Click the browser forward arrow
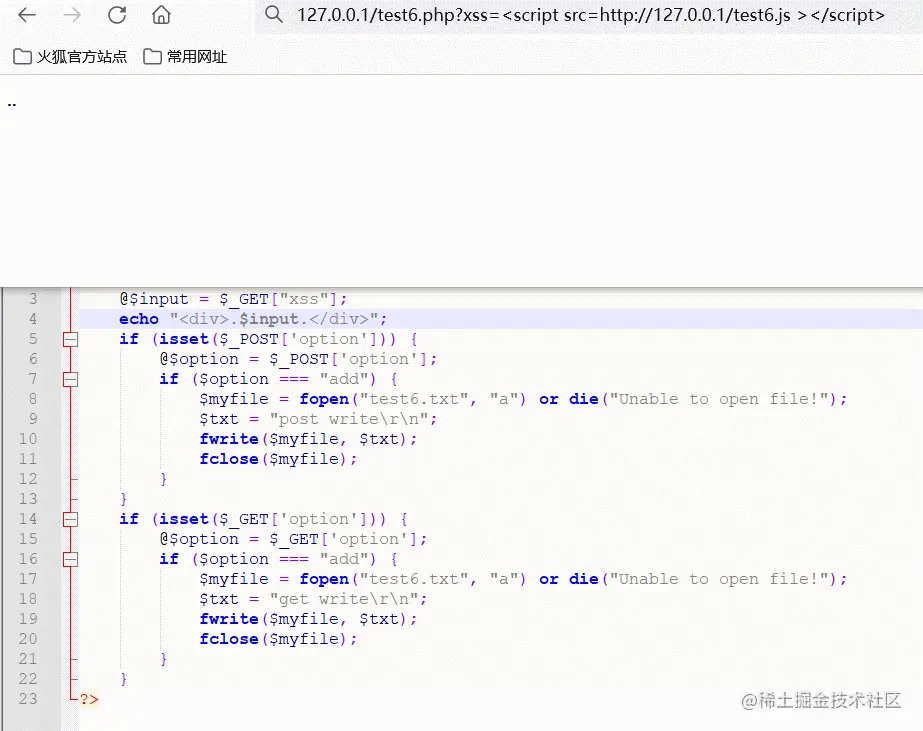Viewport: 923px width, 731px height. coord(72,15)
